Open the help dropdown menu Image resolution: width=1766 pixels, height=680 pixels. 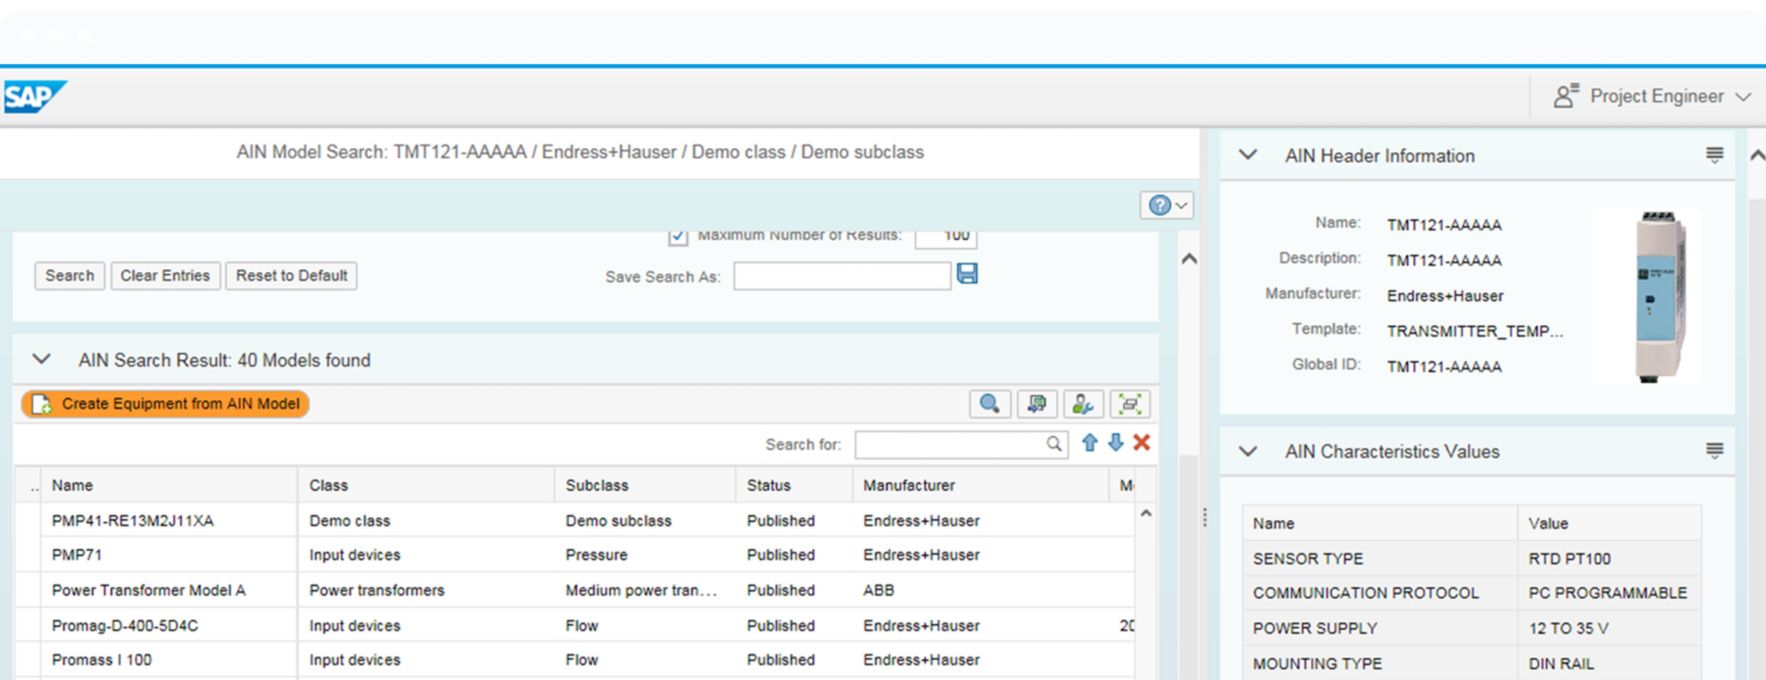pyautogui.click(x=1167, y=205)
